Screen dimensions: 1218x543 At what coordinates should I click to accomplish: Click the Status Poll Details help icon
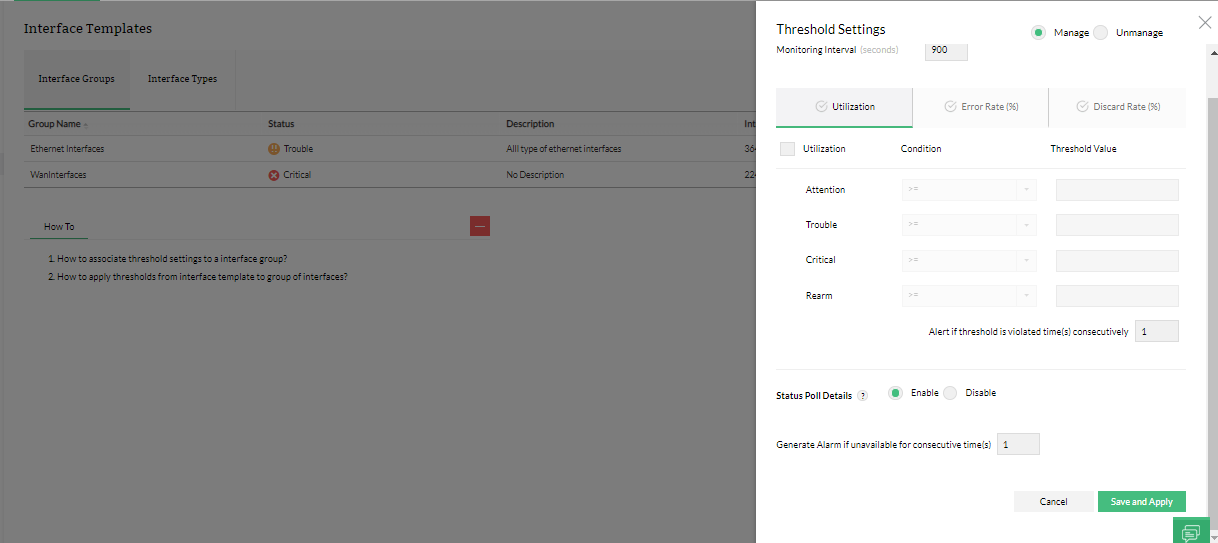(862, 396)
